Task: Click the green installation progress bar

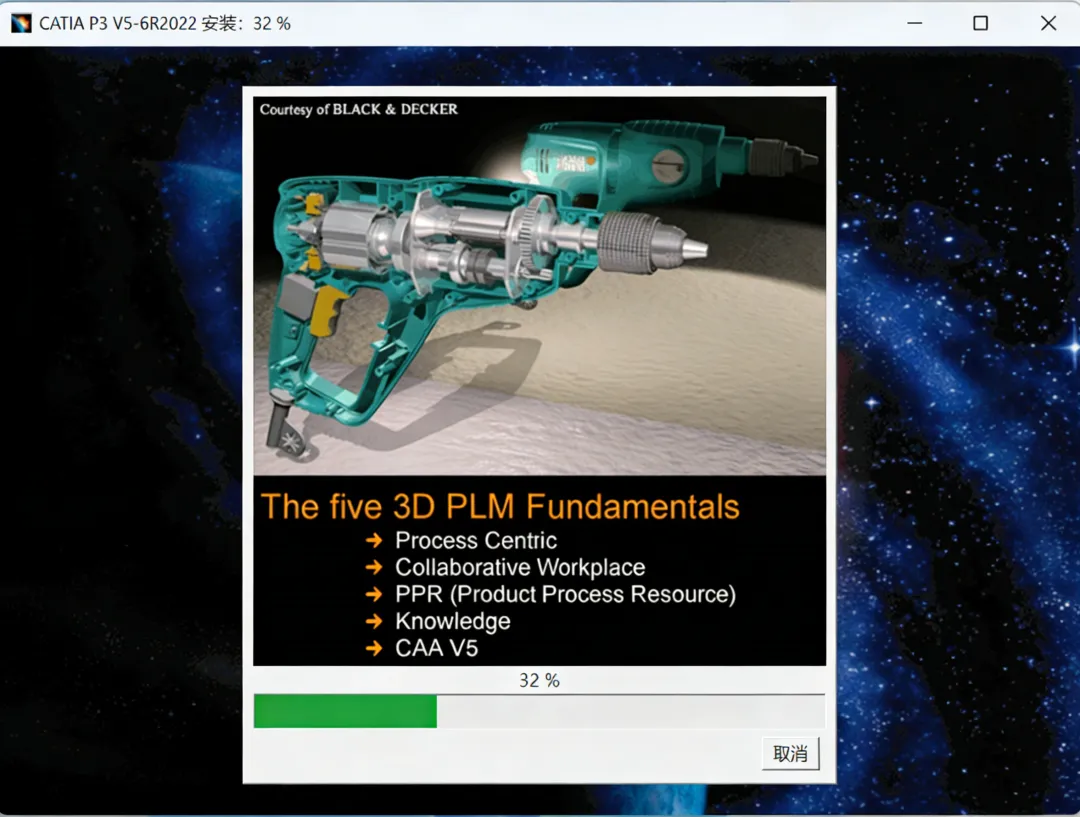Action: click(539, 711)
